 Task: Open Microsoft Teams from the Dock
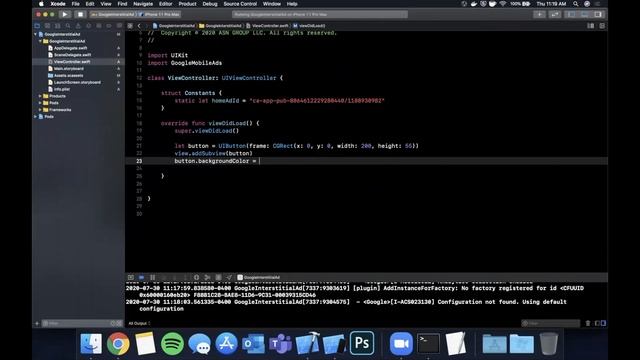[x=280, y=343]
